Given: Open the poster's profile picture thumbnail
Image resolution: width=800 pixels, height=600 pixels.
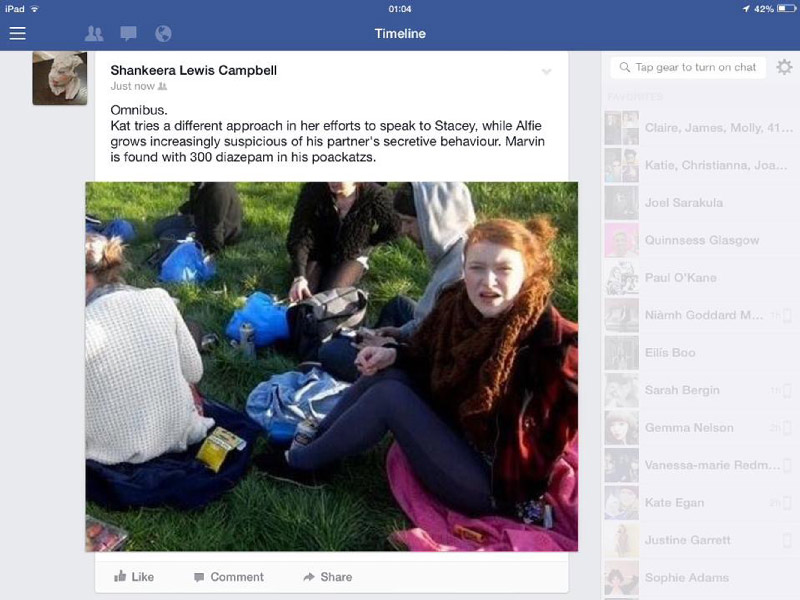Looking at the screenshot, I should [x=60, y=78].
